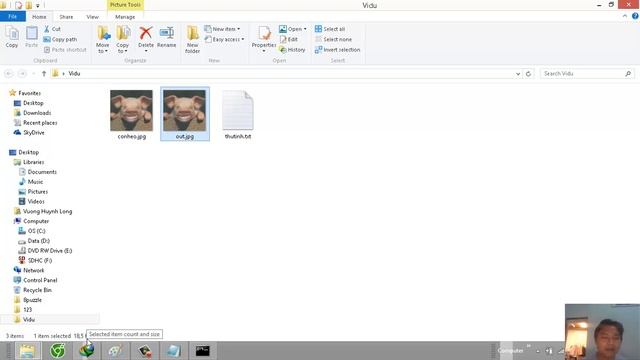
Task: Click the Copy button in Clipboard group
Action: 12,37
